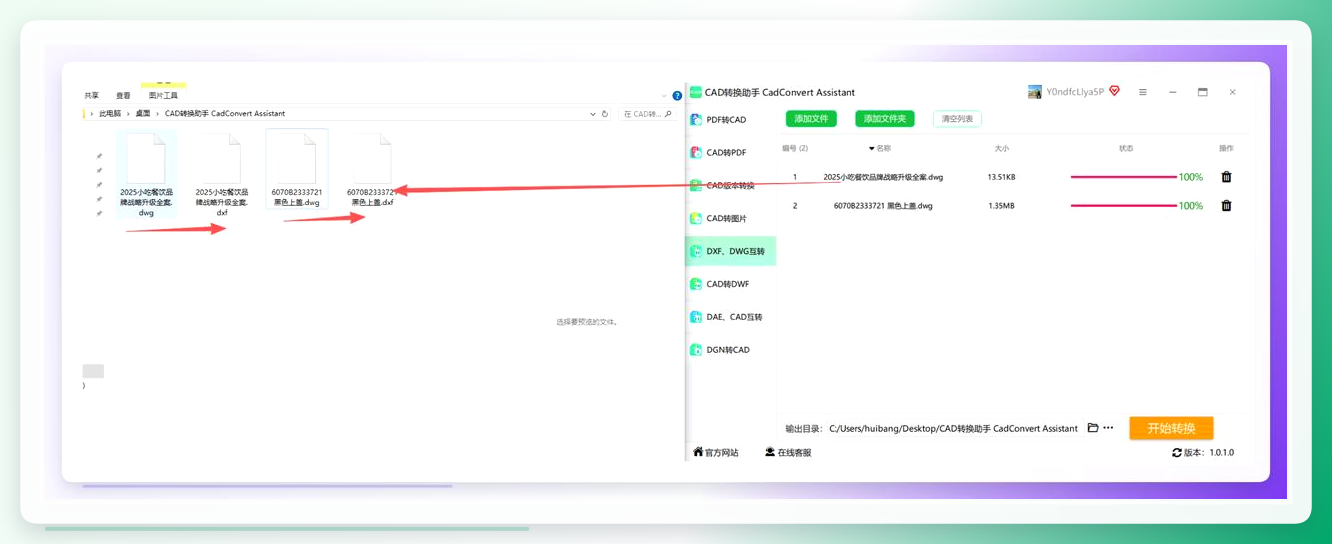
Task: Click the 添加文件夹 button
Action: (885, 119)
